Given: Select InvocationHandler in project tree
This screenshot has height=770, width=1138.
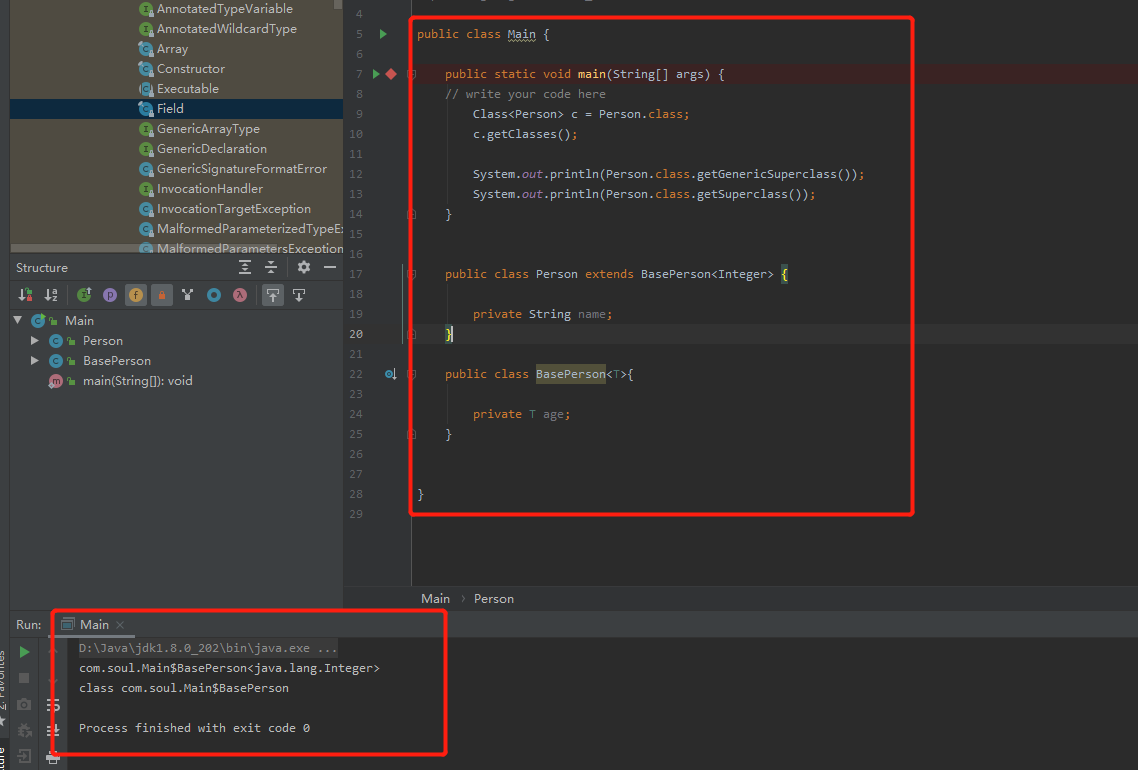Looking at the screenshot, I should pyautogui.click(x=209, y=189).
